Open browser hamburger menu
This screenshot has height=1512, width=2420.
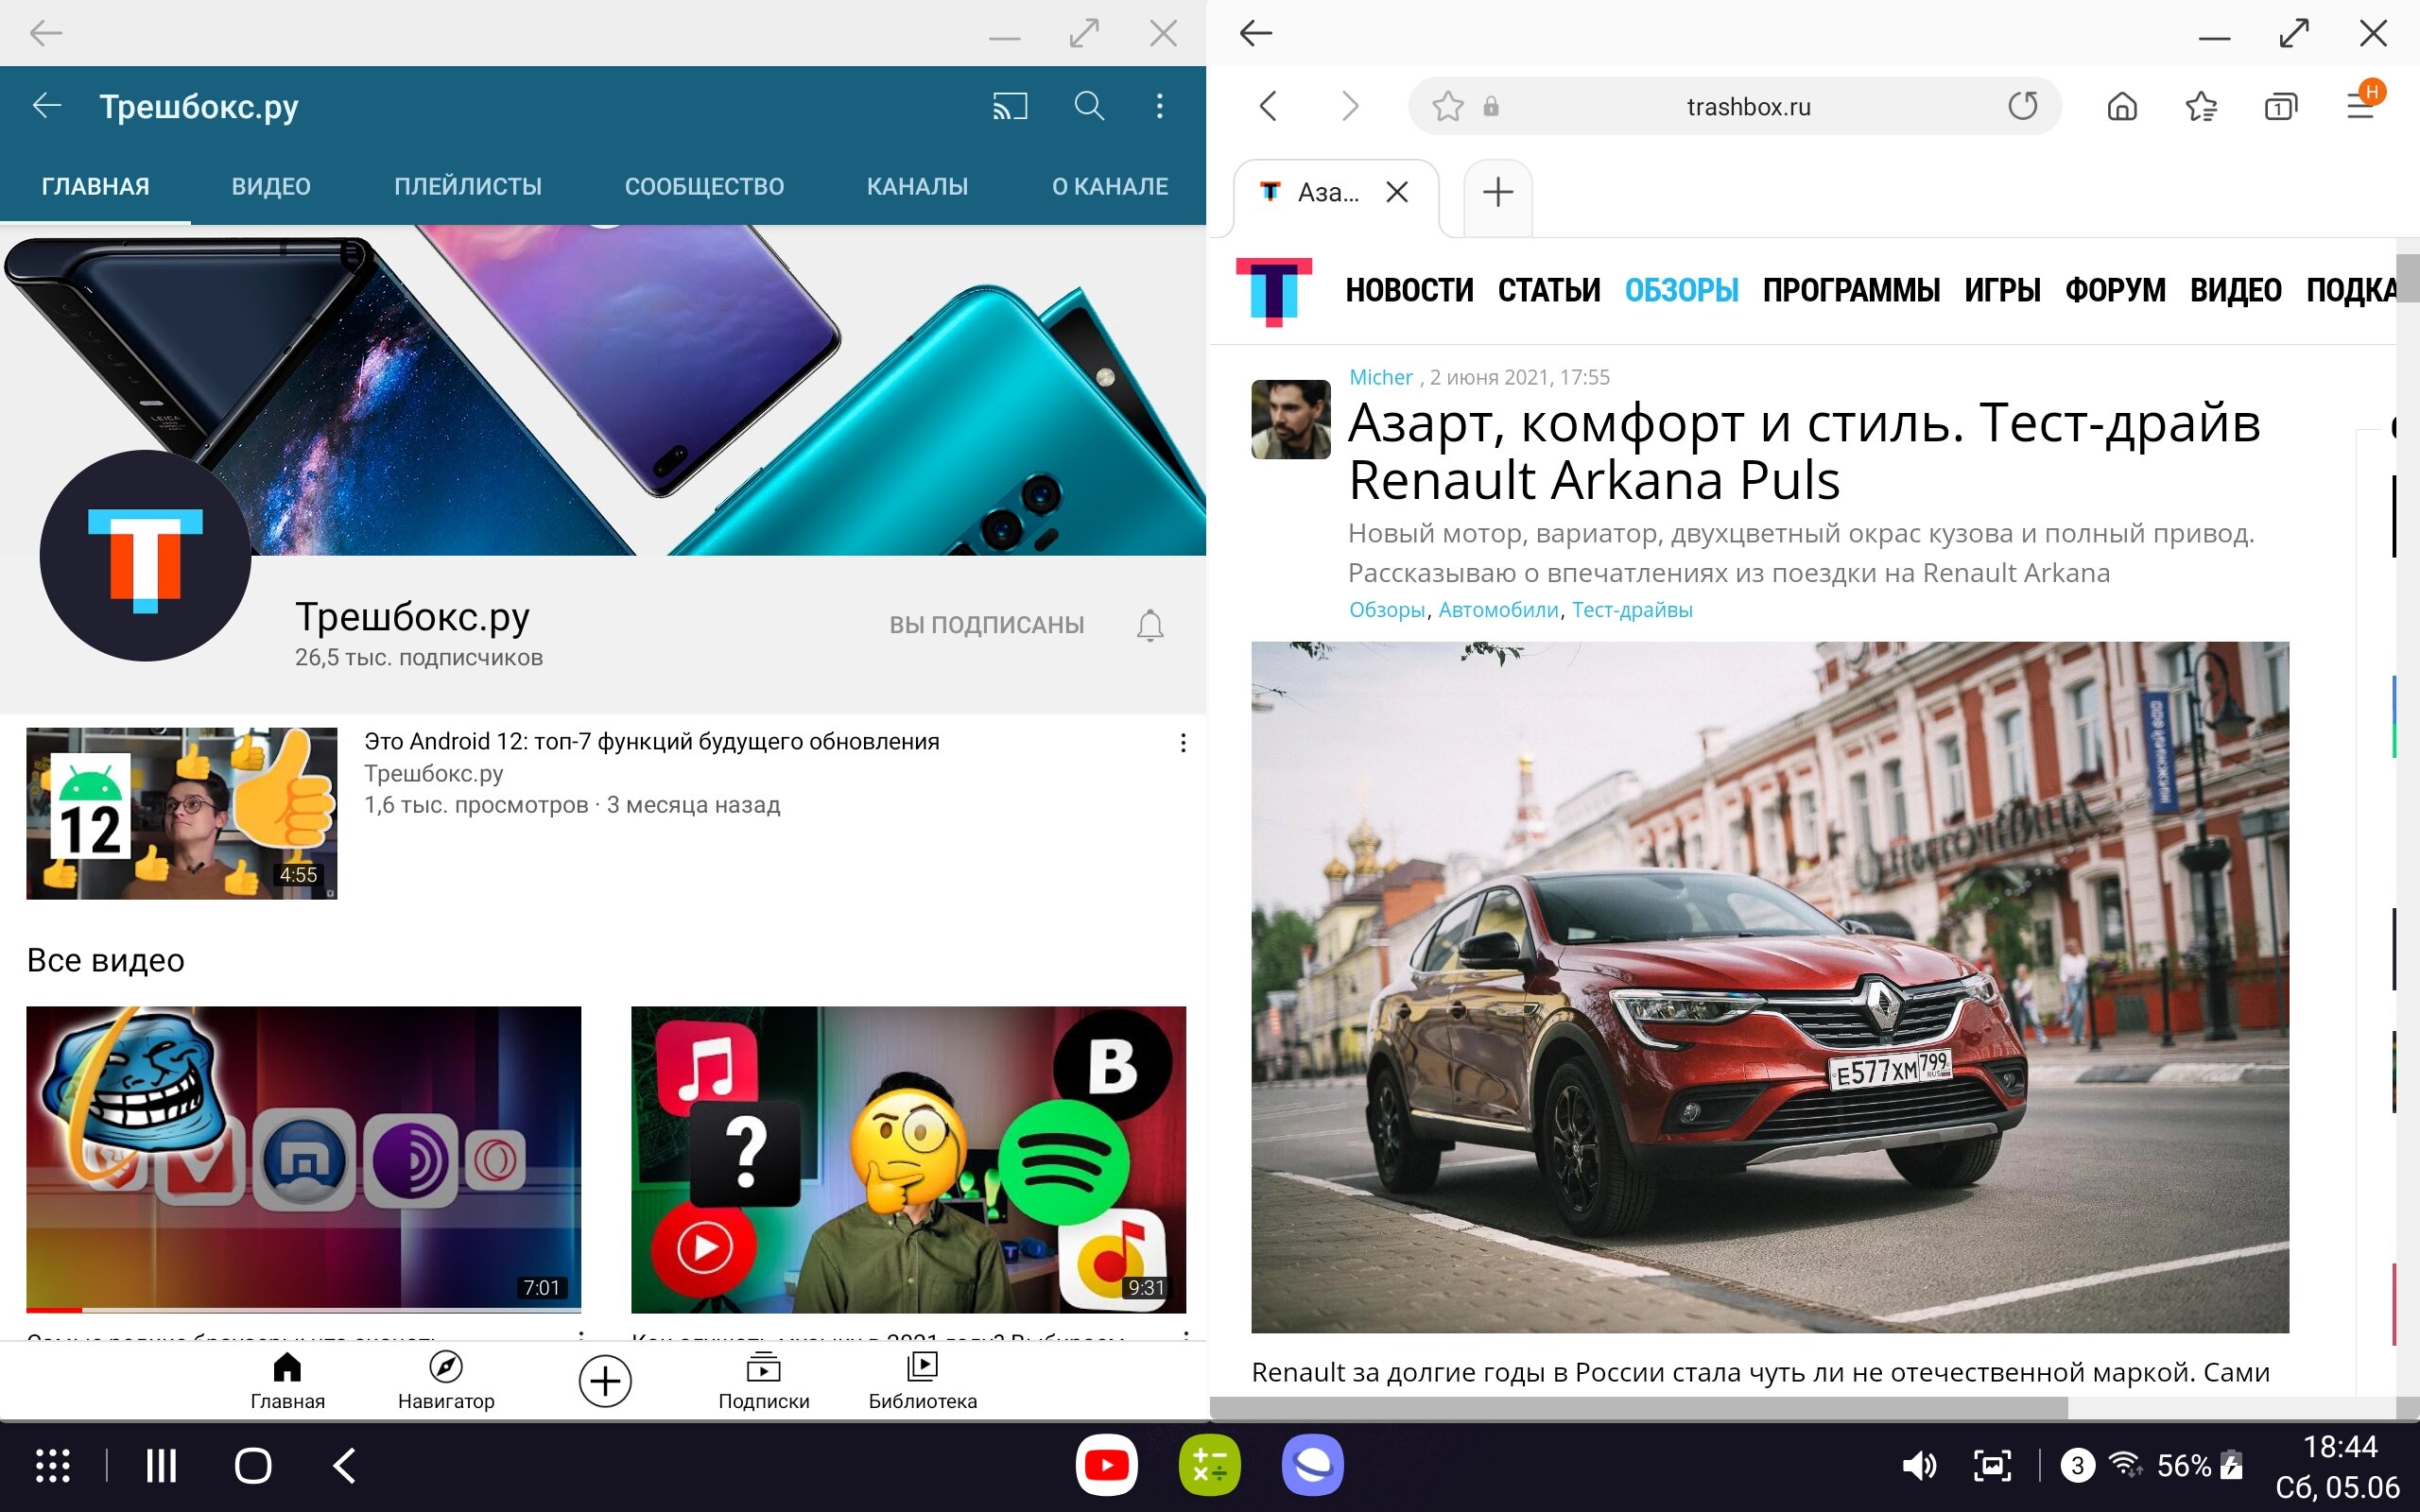coord(2362,104)
